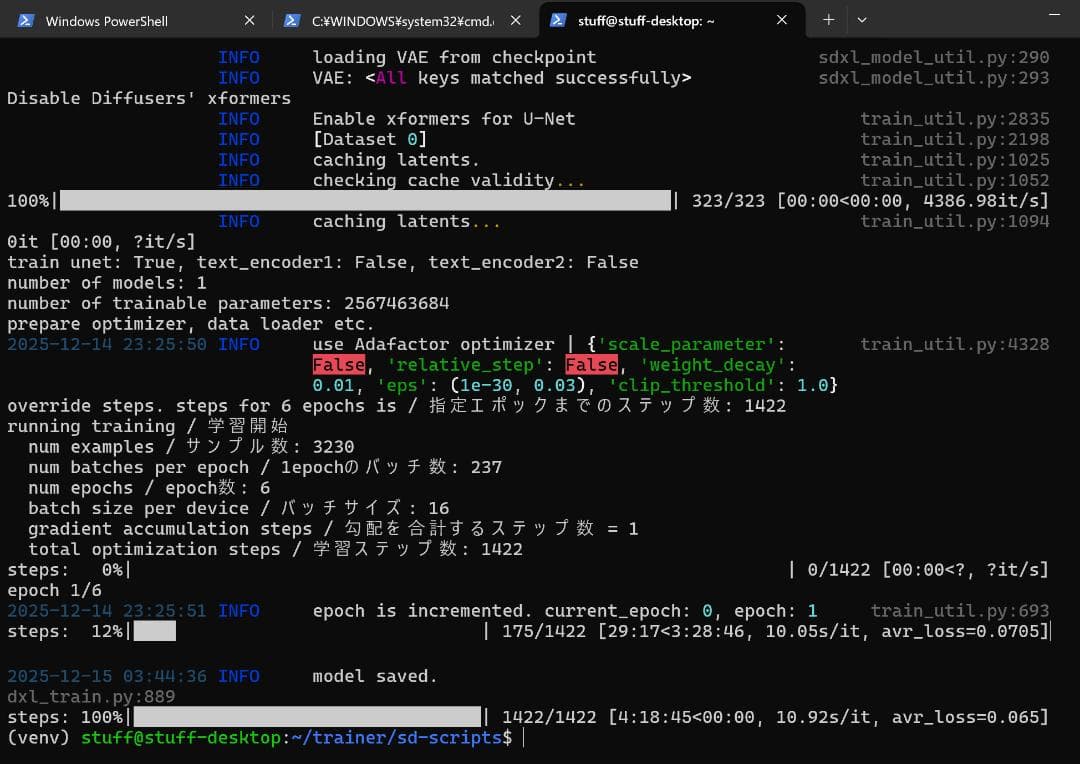
Task: Click the train_util.py:693 source reference
Action: click(x=959, y=611)
